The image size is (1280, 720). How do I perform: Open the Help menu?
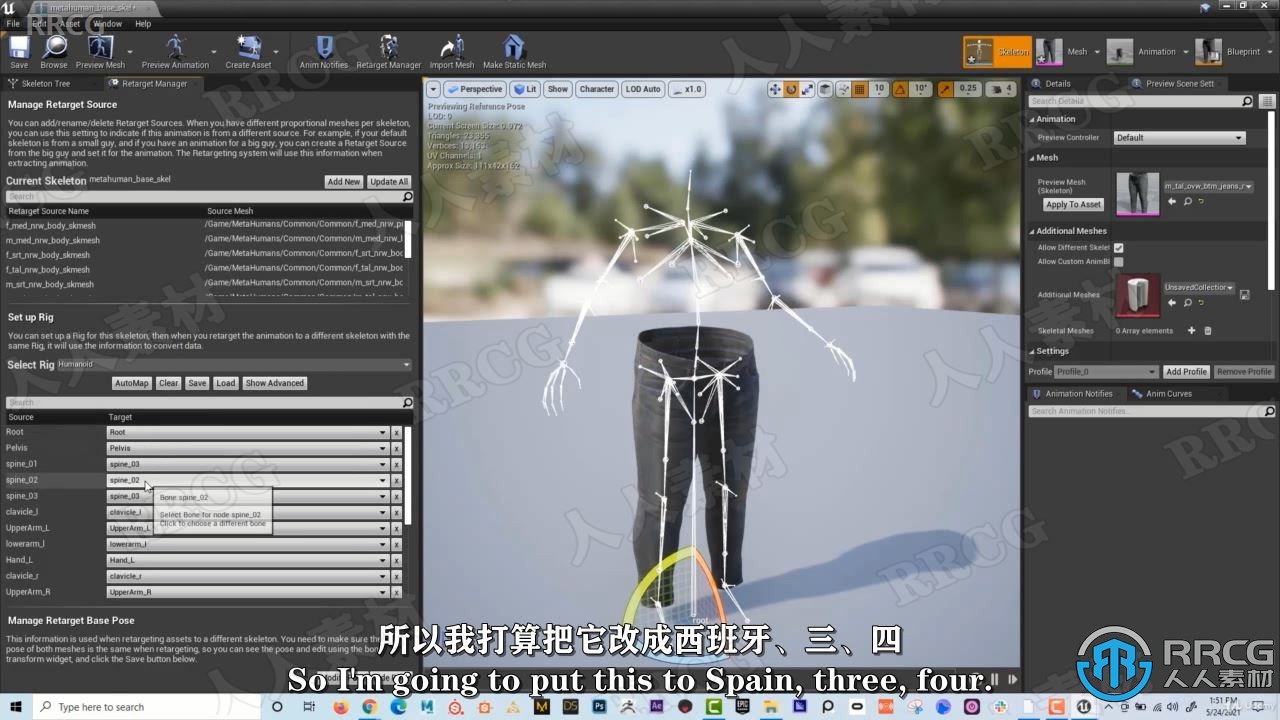(143, 23)
